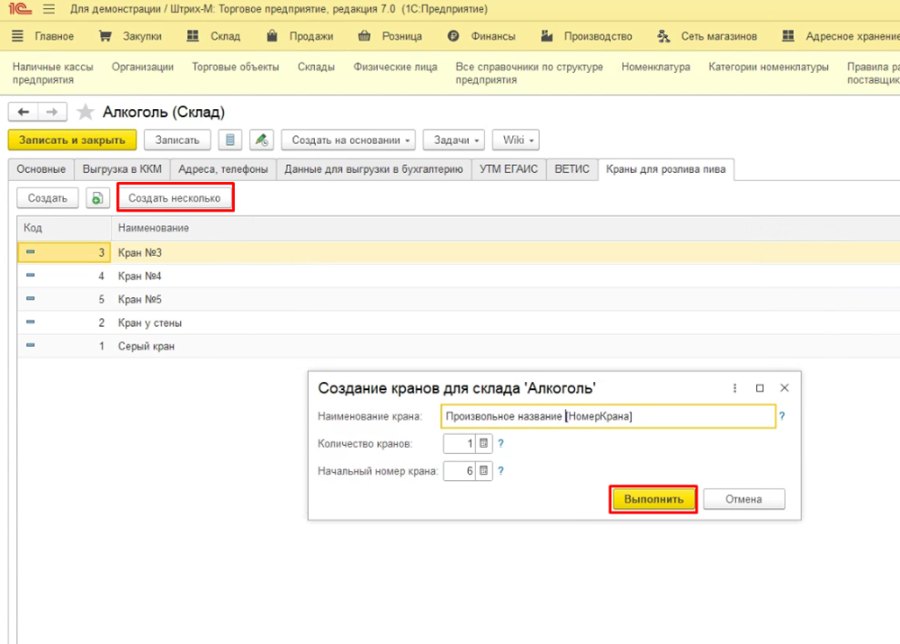Image resolution: width=900 pixels, height=644 pixels.
Task: Open the Закупки section
Action: pyautogui.click(x=130, y=36)
